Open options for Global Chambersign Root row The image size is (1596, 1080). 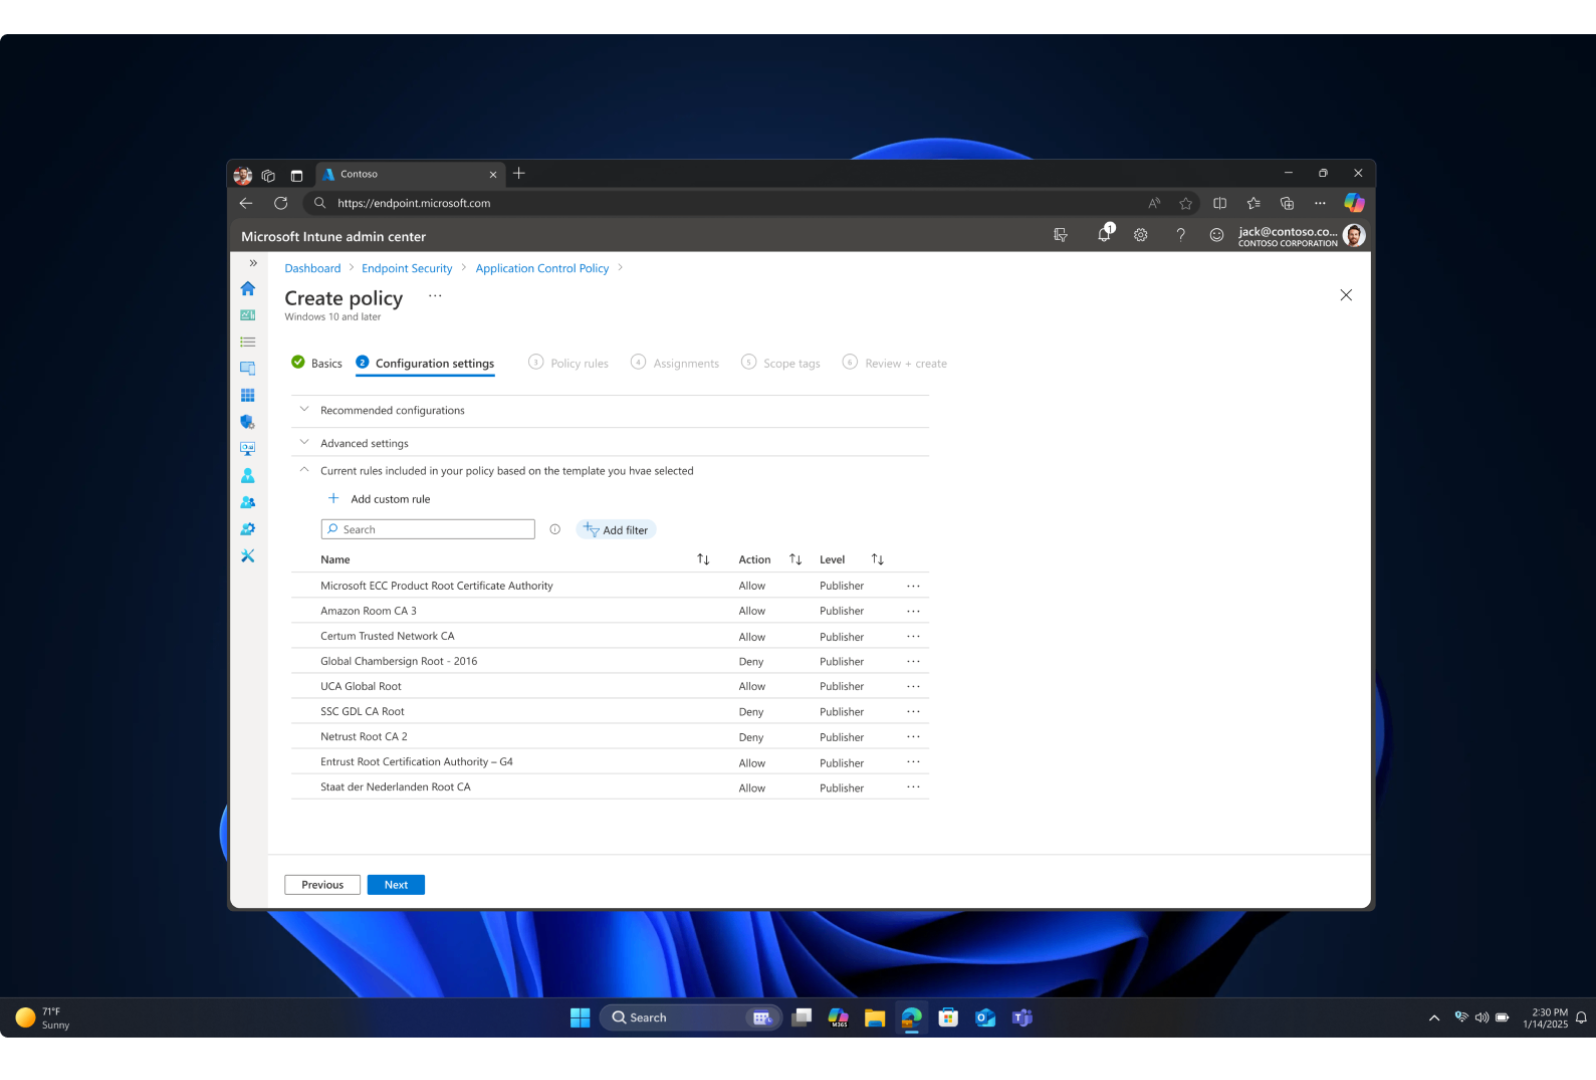913,661
